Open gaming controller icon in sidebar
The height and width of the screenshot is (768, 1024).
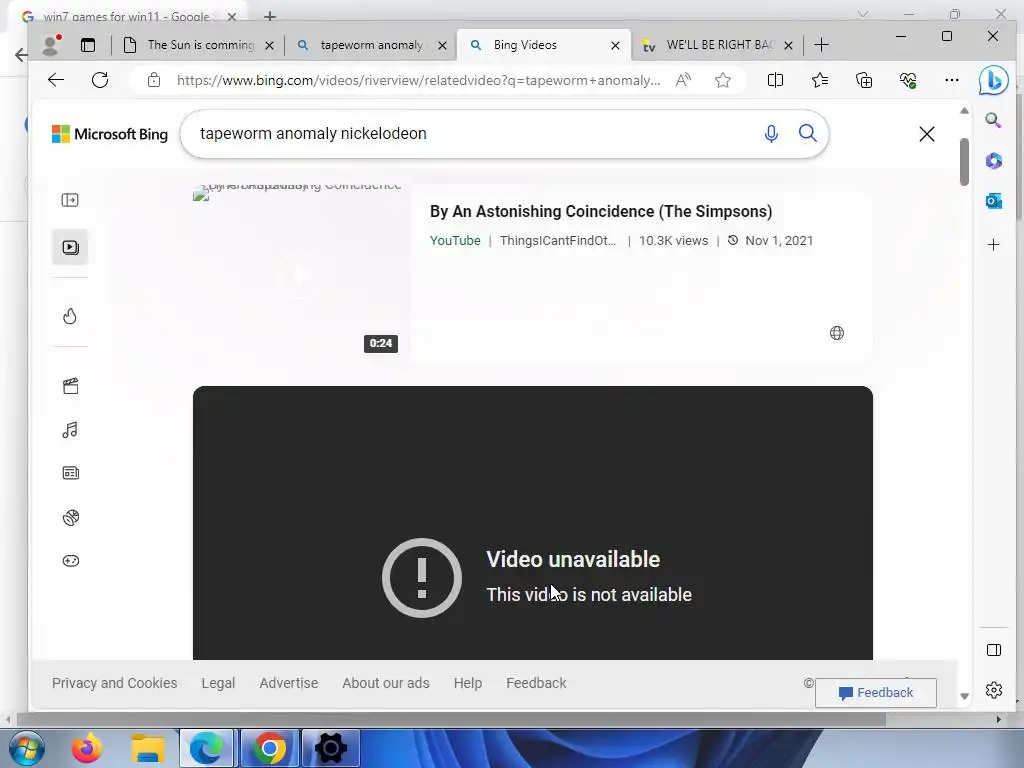[x=71, y=561]
